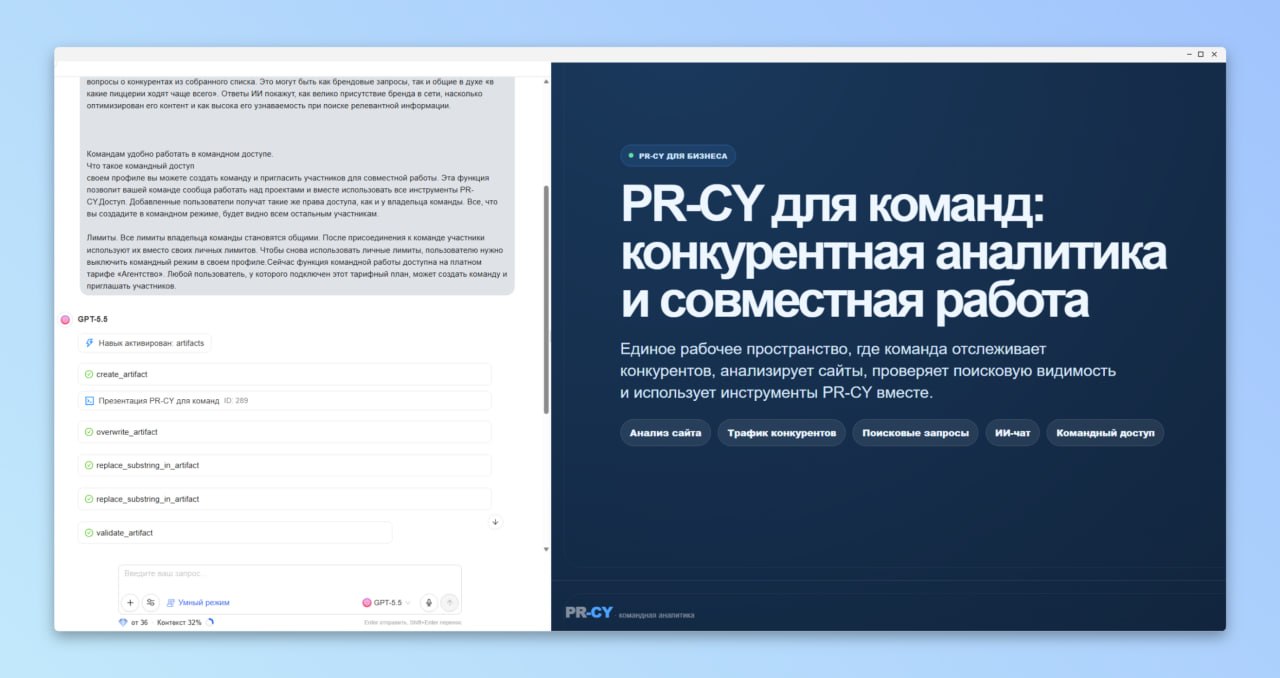Click the PR-CY logo in the slide footer
Image resolution: width=1280 pixels, height=678 pixels.
(x=588, y=613)
